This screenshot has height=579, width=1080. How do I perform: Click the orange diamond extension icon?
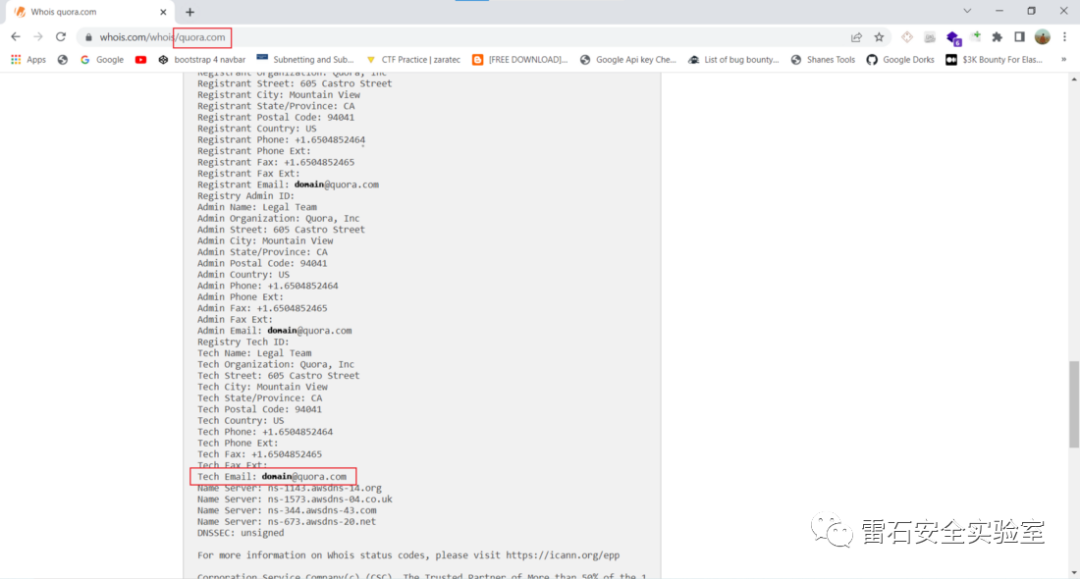907,37
